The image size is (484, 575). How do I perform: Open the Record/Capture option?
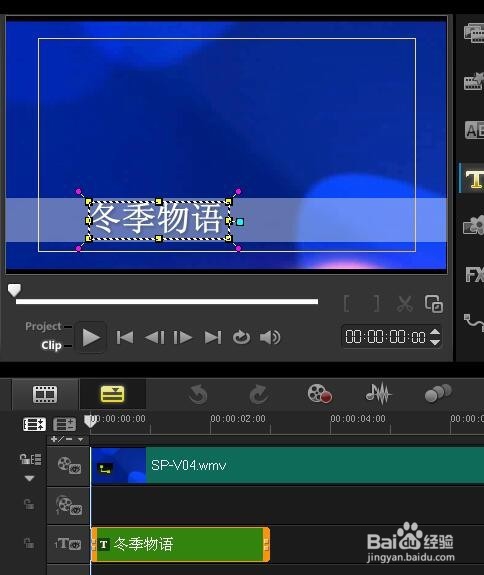tap(319, 394)
